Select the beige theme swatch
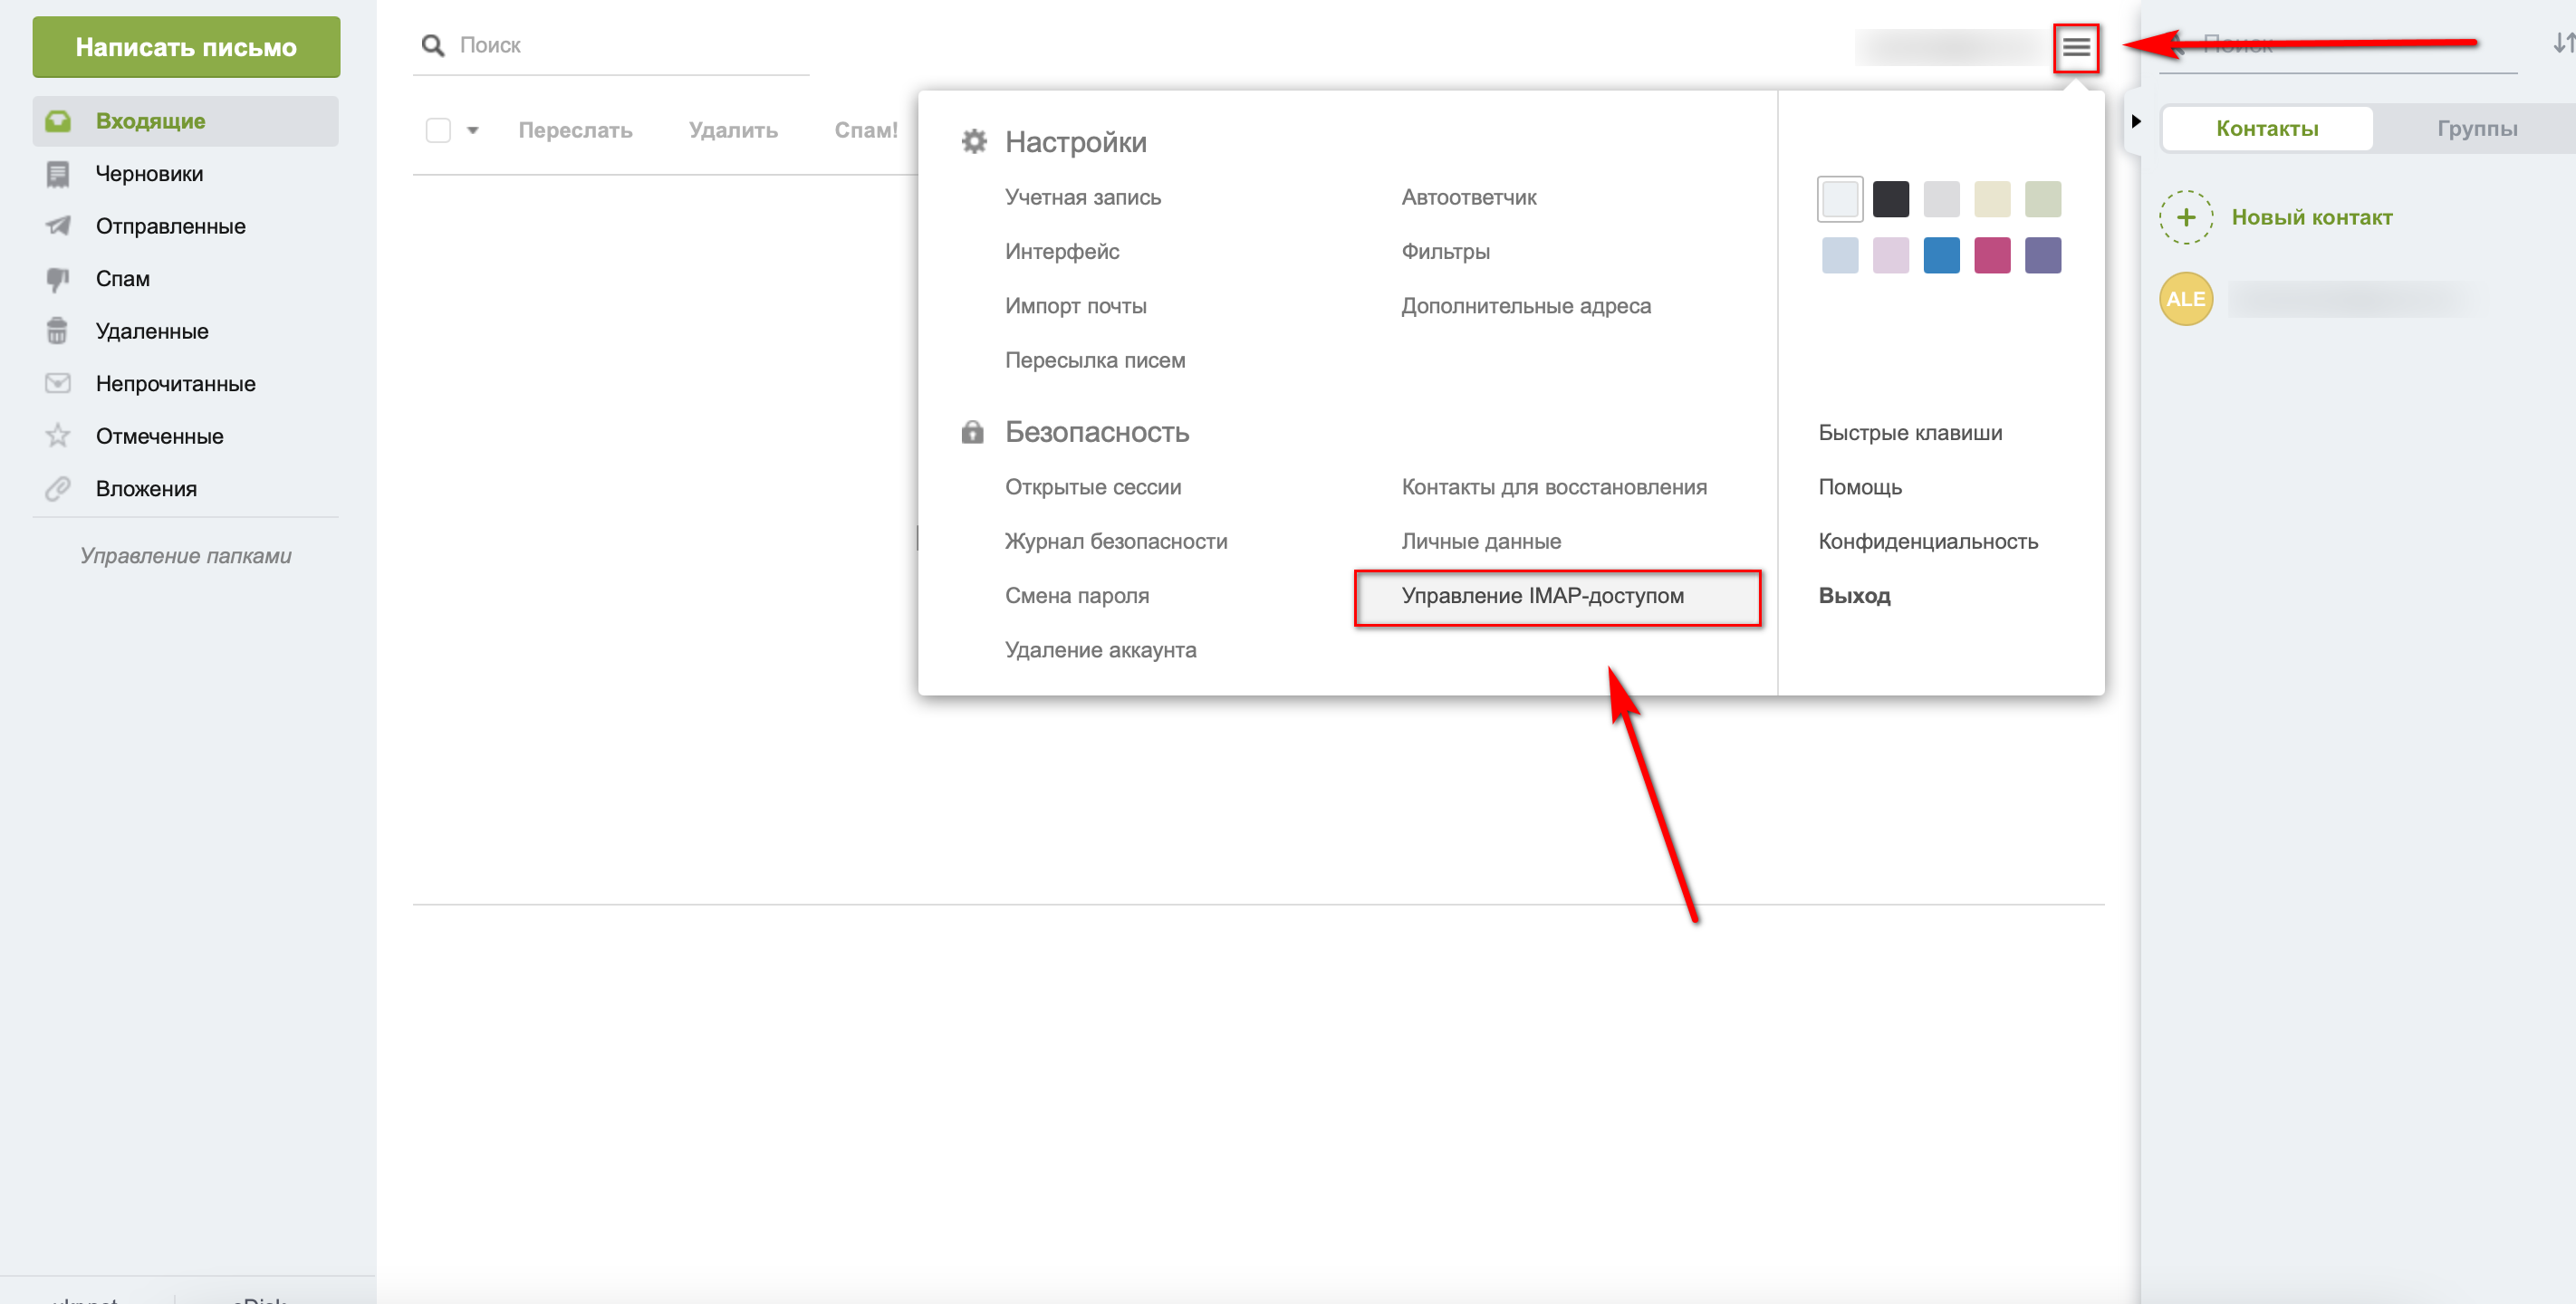The width and height of the screenshot is (2576, 1304). (x=1991, y=199)
